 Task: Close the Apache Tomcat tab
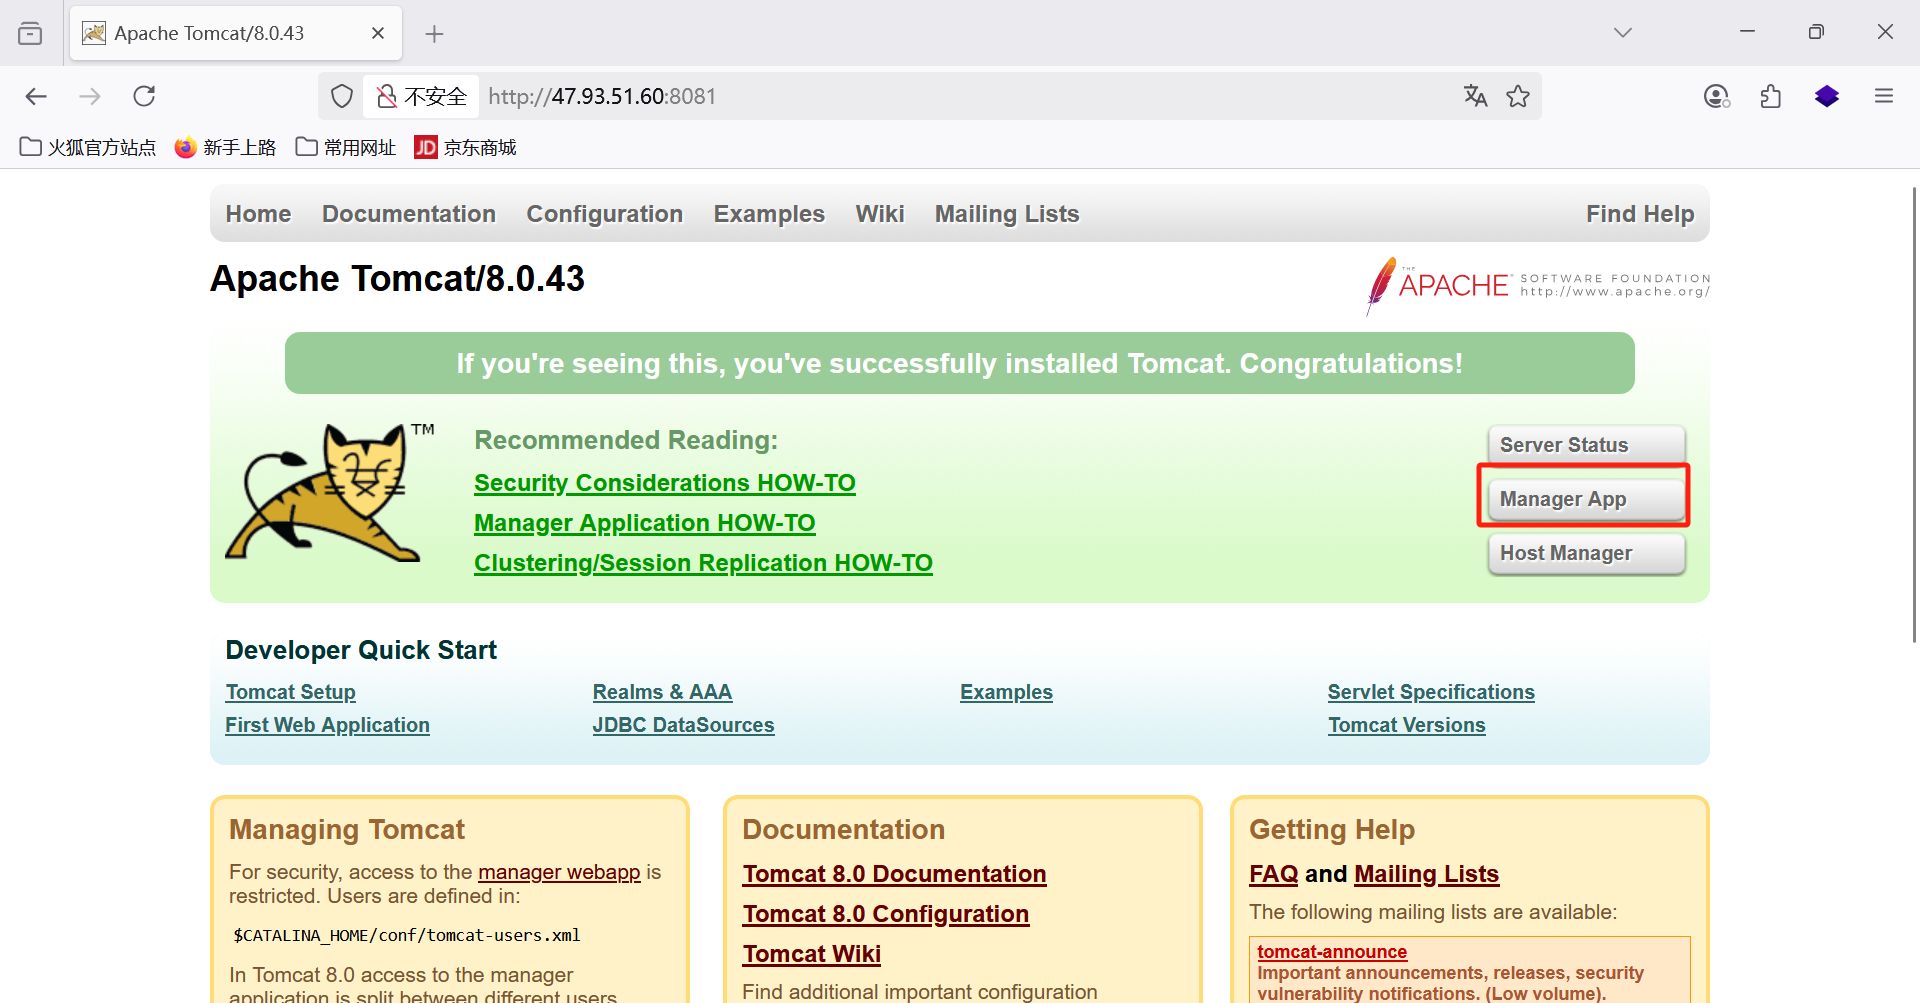[378, 33]
